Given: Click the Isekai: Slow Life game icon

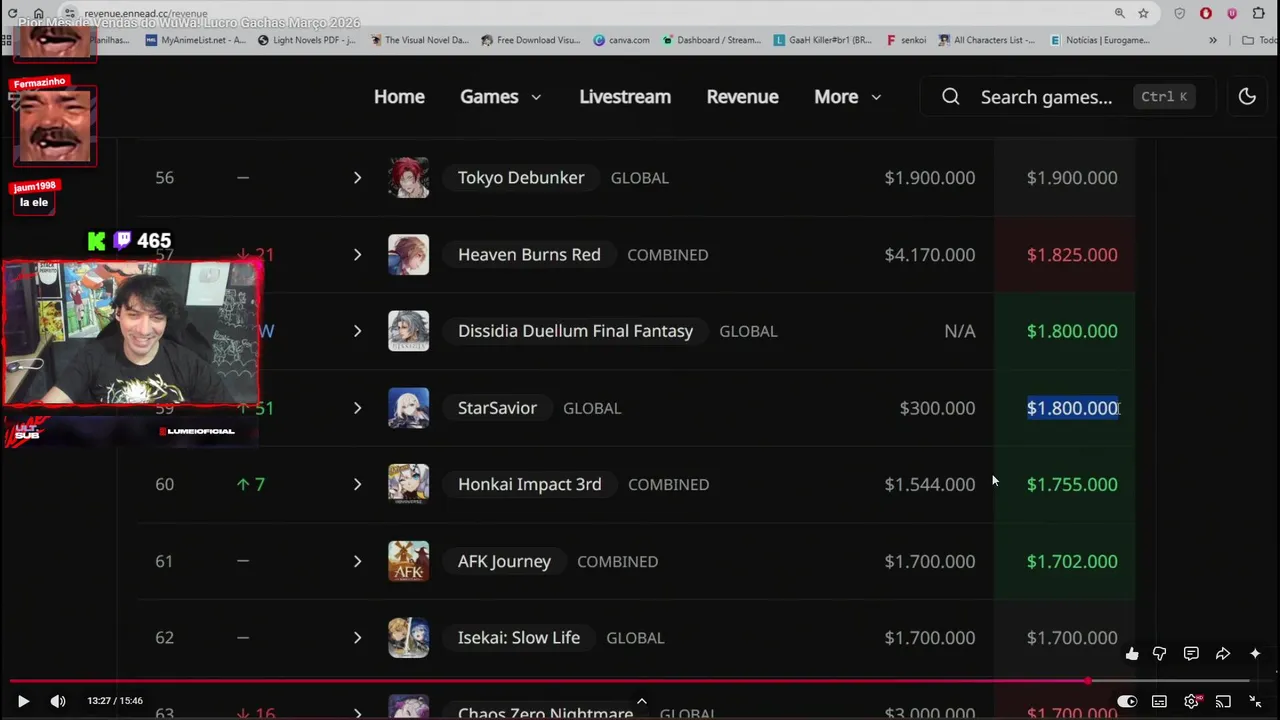Looking at the screenshot, I should click(408, 638).
